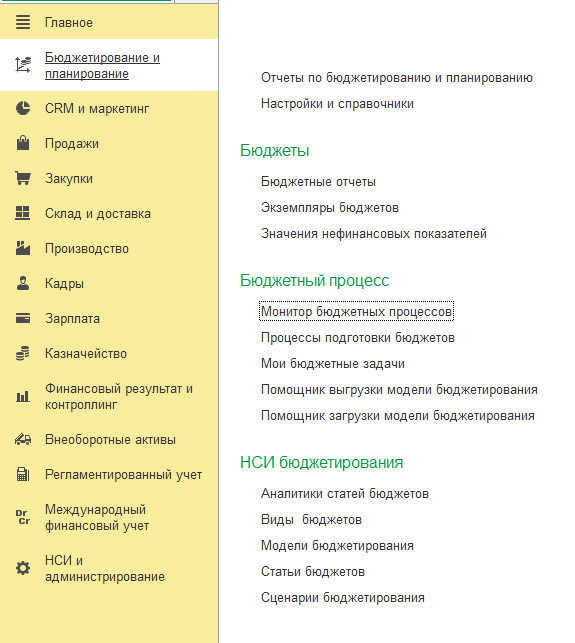Click the gear icon for НСИ и администрирование
The width and height of the screenshot is (575, 643).
(23, 568)
